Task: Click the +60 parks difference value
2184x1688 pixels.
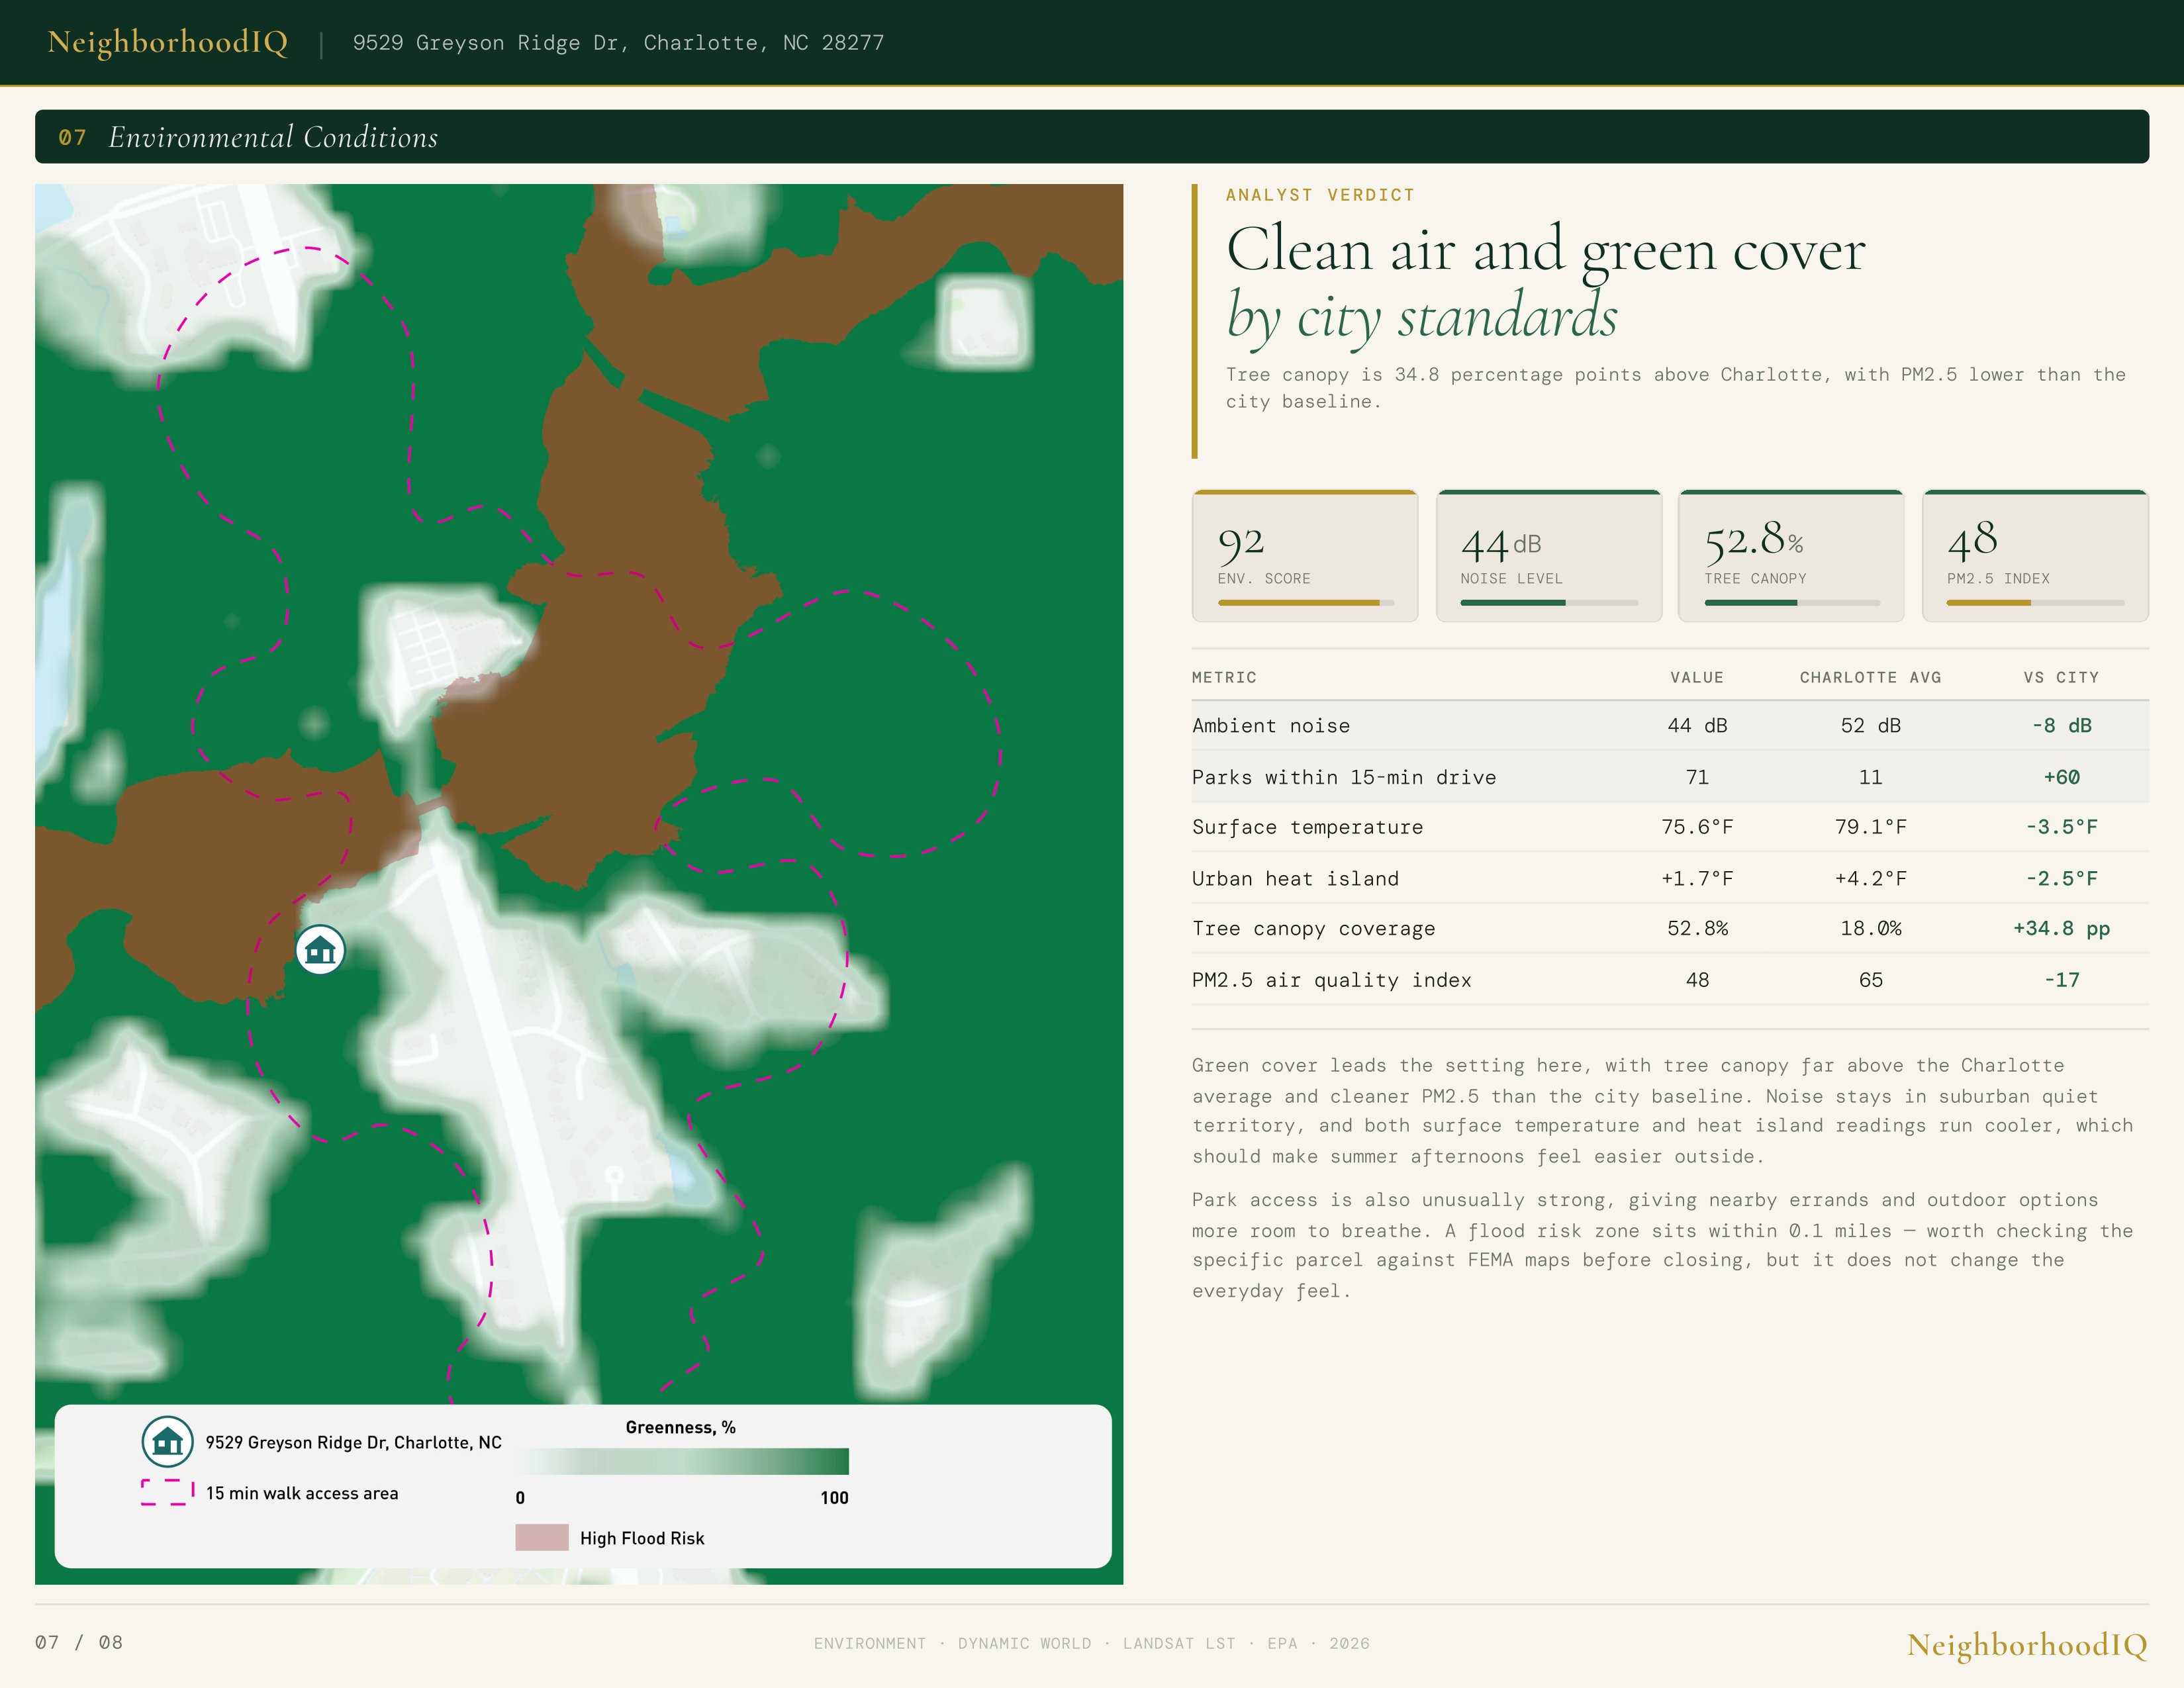Action: (2061, 777)
